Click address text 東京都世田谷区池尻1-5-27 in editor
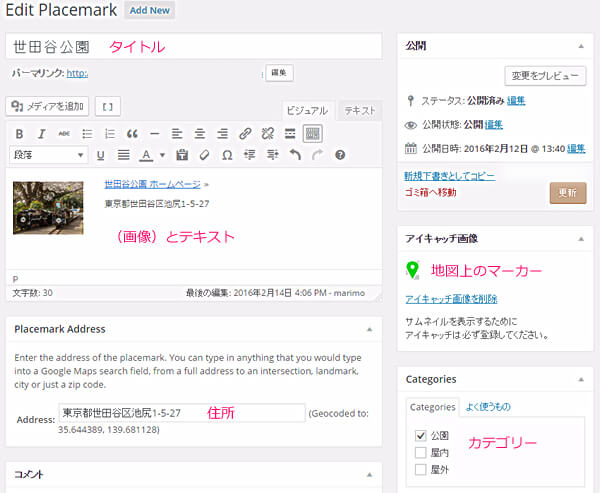 [x=157, y=204]
